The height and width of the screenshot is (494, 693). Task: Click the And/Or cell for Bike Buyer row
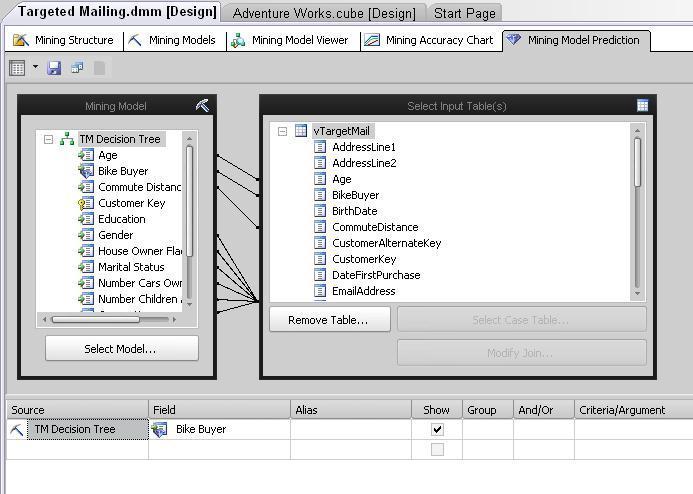pyautogui.click(x=544, y=429)
